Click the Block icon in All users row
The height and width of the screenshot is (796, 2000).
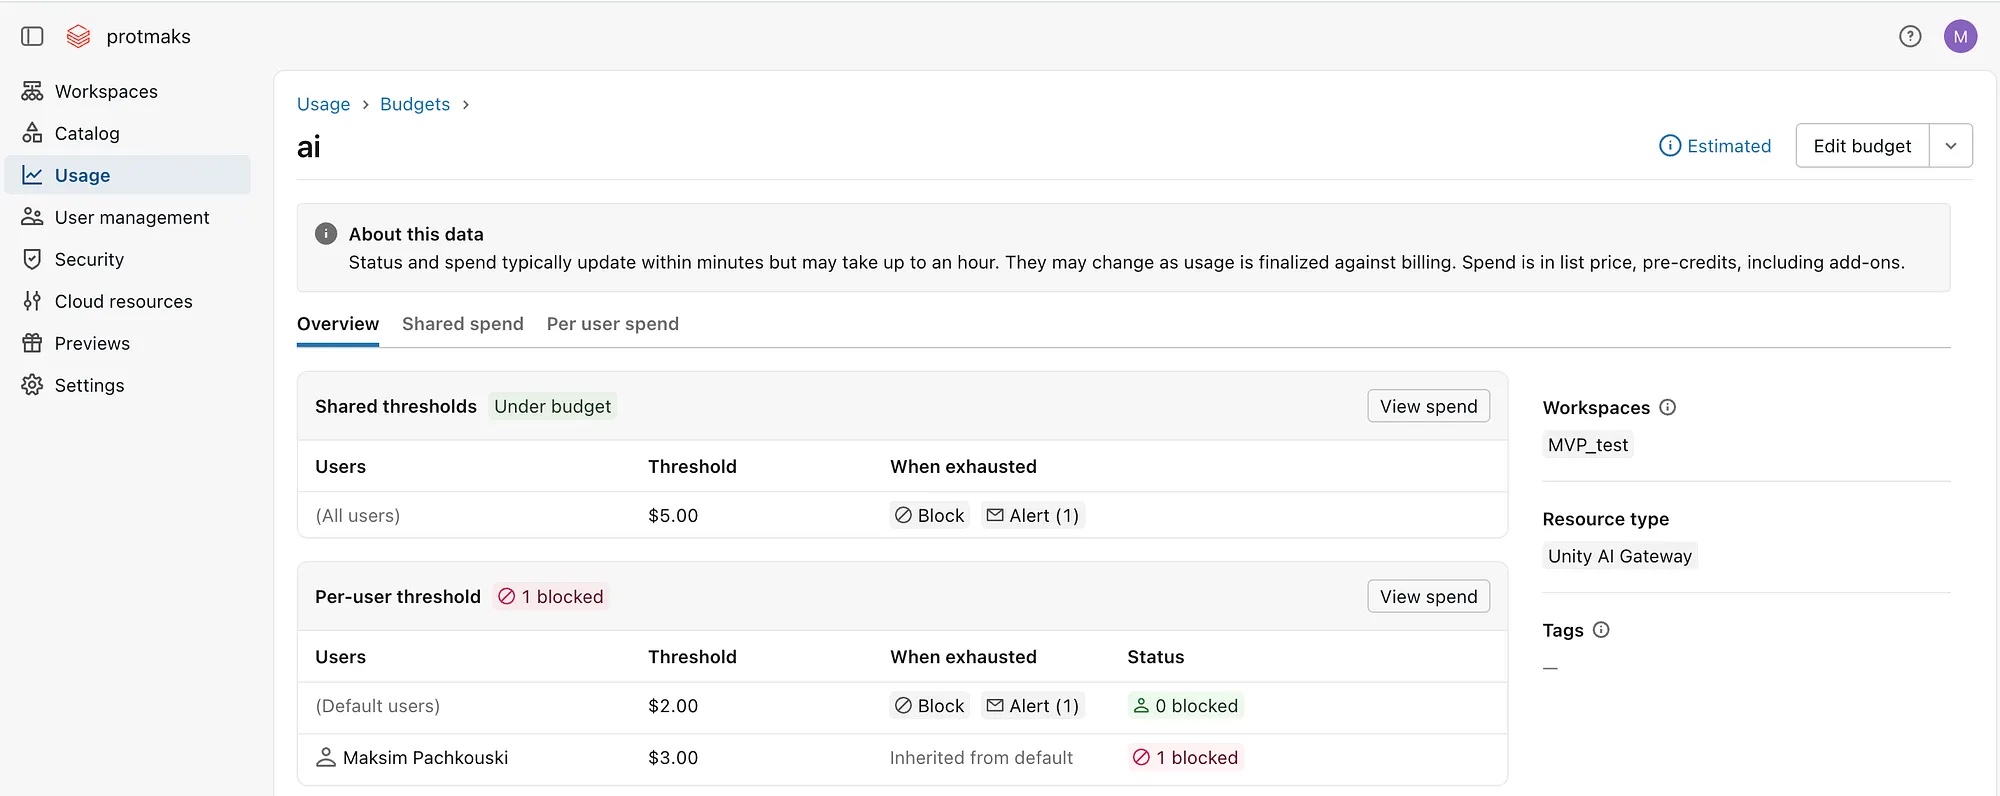(x=903, y=515)
